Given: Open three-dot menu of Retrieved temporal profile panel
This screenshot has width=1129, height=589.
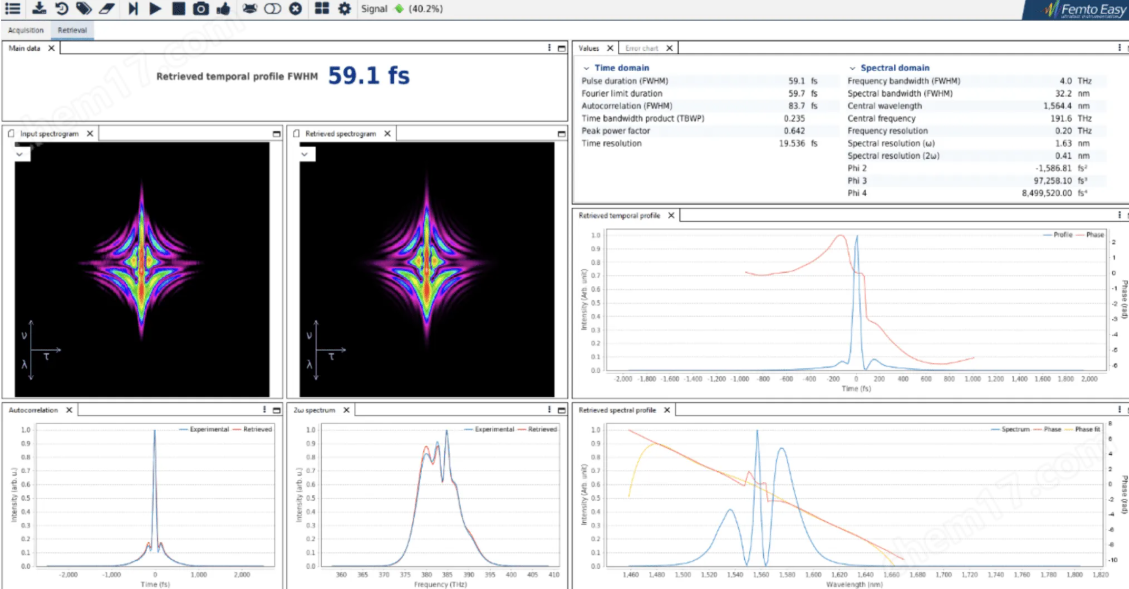Looking at the screenshot, I should click(1119, 215).
